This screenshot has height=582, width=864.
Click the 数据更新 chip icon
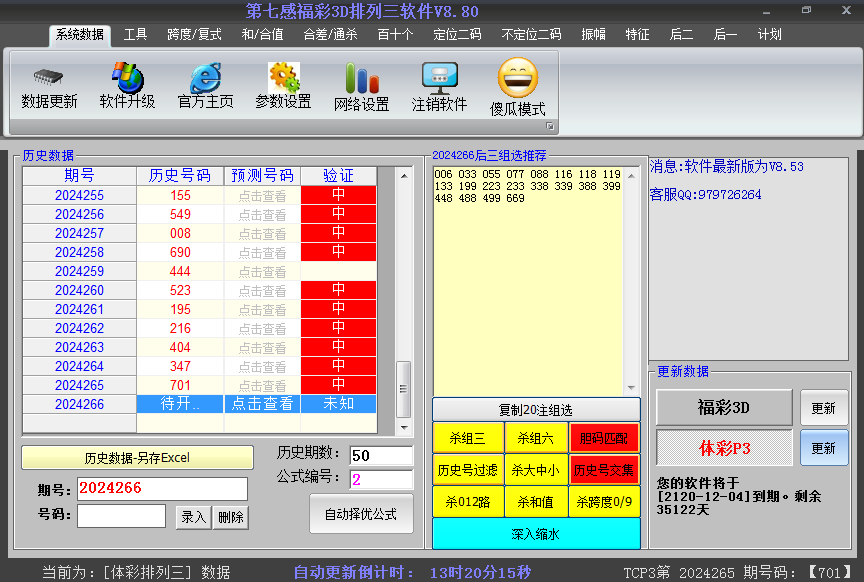pyautogui.click(x=48, y=77)
